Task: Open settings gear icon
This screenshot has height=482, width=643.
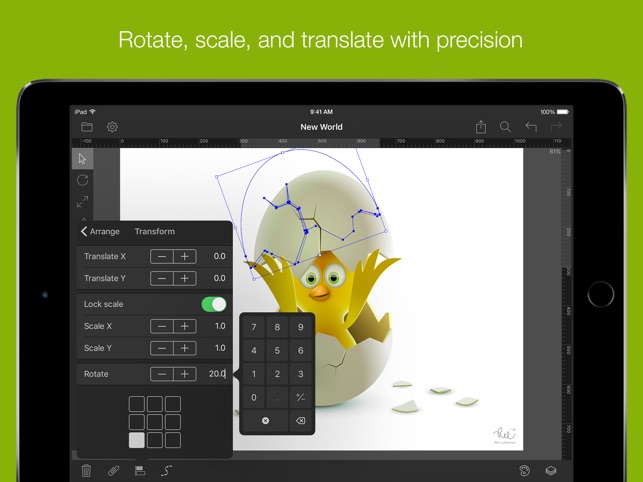Action: click(112, 127)
